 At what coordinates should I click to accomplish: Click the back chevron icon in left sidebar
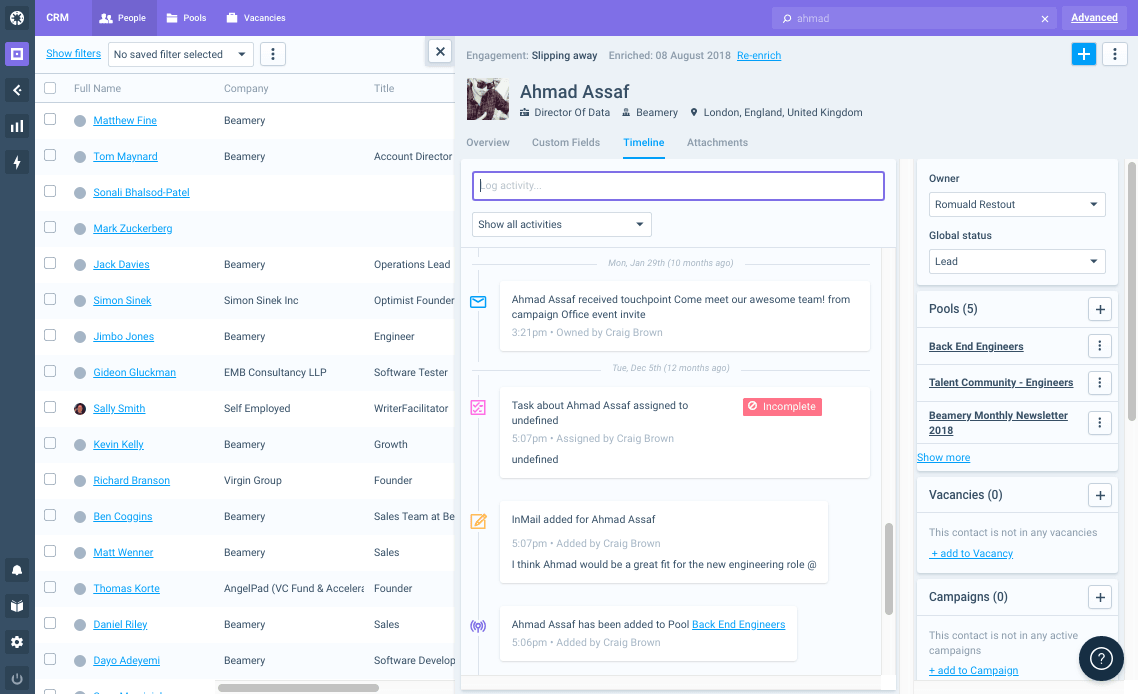click(x=16, y=90)
